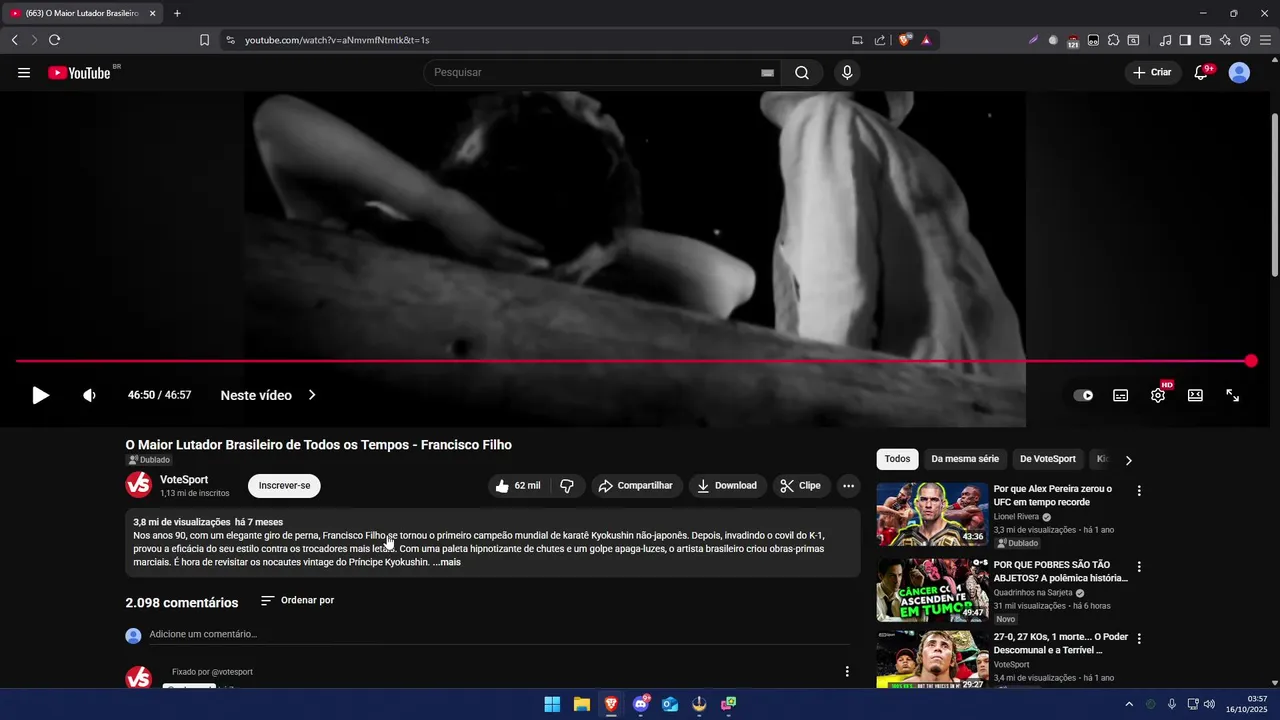This screenshot has height=720, width=1280.
Task: Click the search magnifier button
Action: [802, 73]
